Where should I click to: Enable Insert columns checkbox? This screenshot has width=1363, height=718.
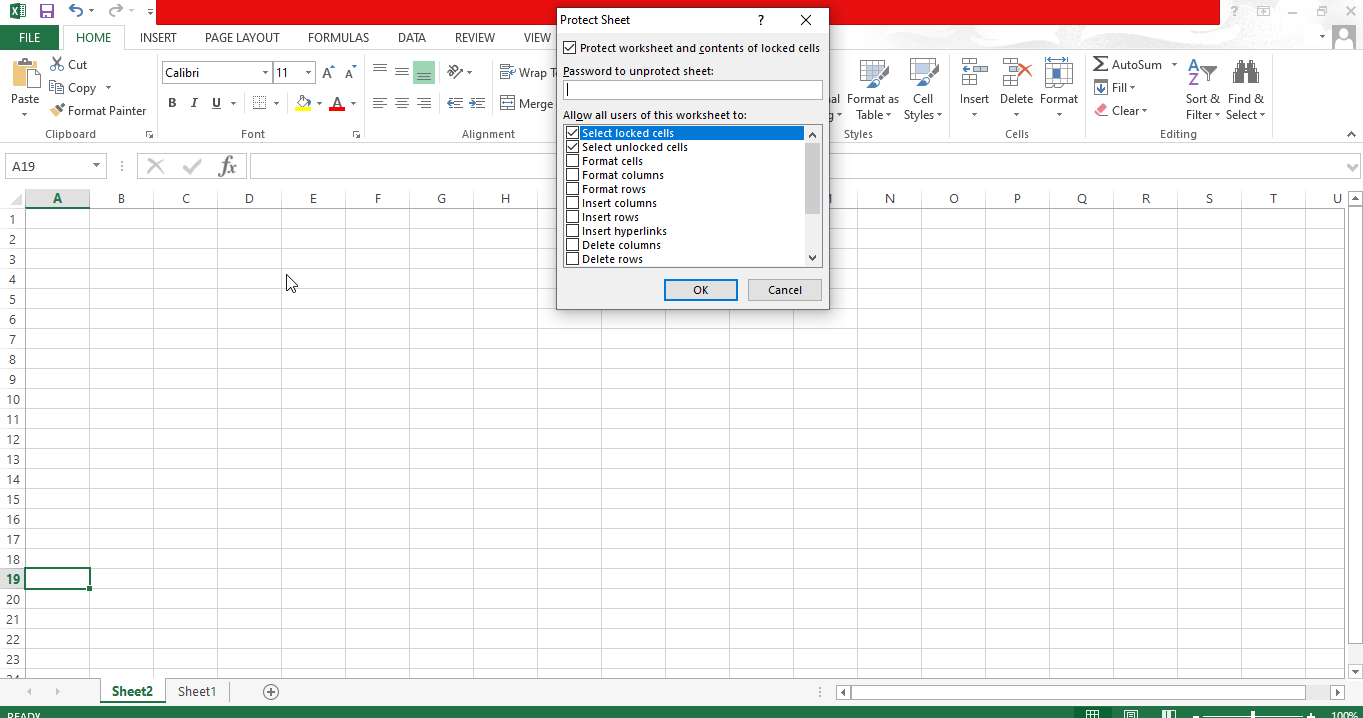click(572, 203)
